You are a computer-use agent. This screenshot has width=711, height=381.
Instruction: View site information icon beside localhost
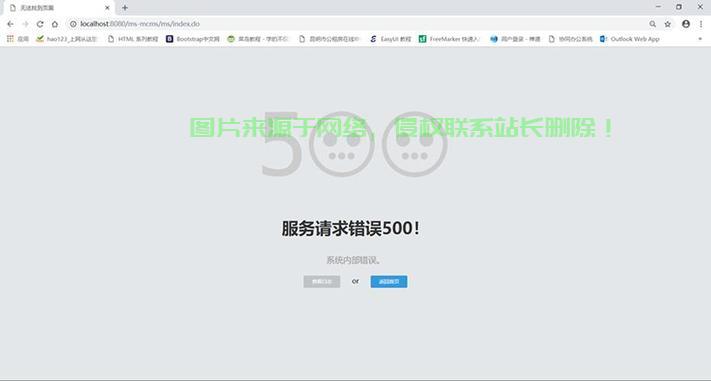pos(73,24)
